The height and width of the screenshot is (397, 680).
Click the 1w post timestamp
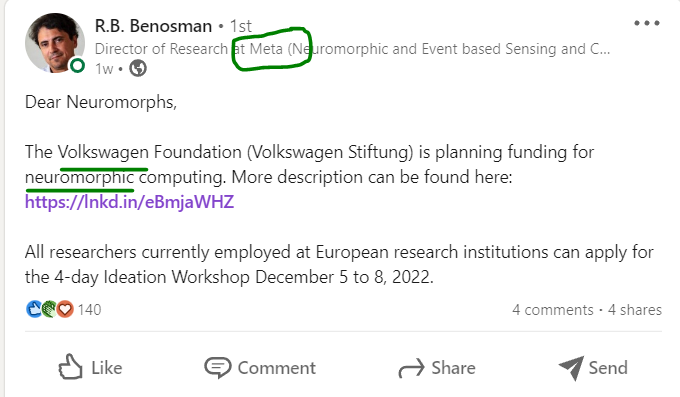(104, 69)
